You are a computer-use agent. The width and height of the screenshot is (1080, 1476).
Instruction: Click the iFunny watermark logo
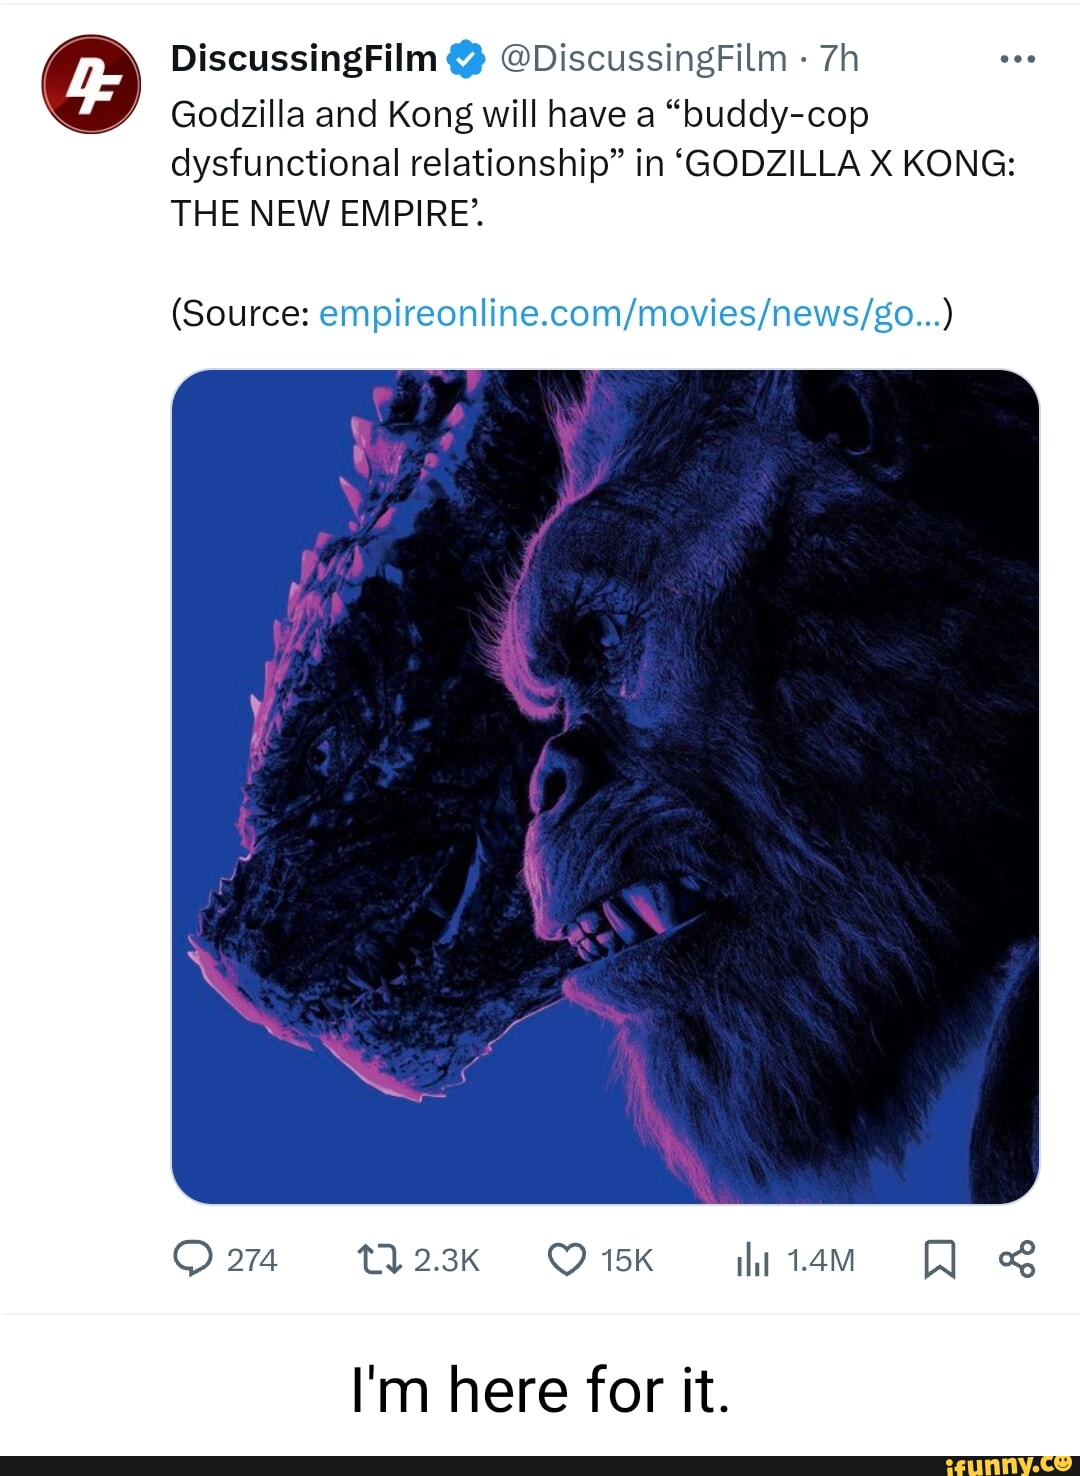[1008, 1464]
